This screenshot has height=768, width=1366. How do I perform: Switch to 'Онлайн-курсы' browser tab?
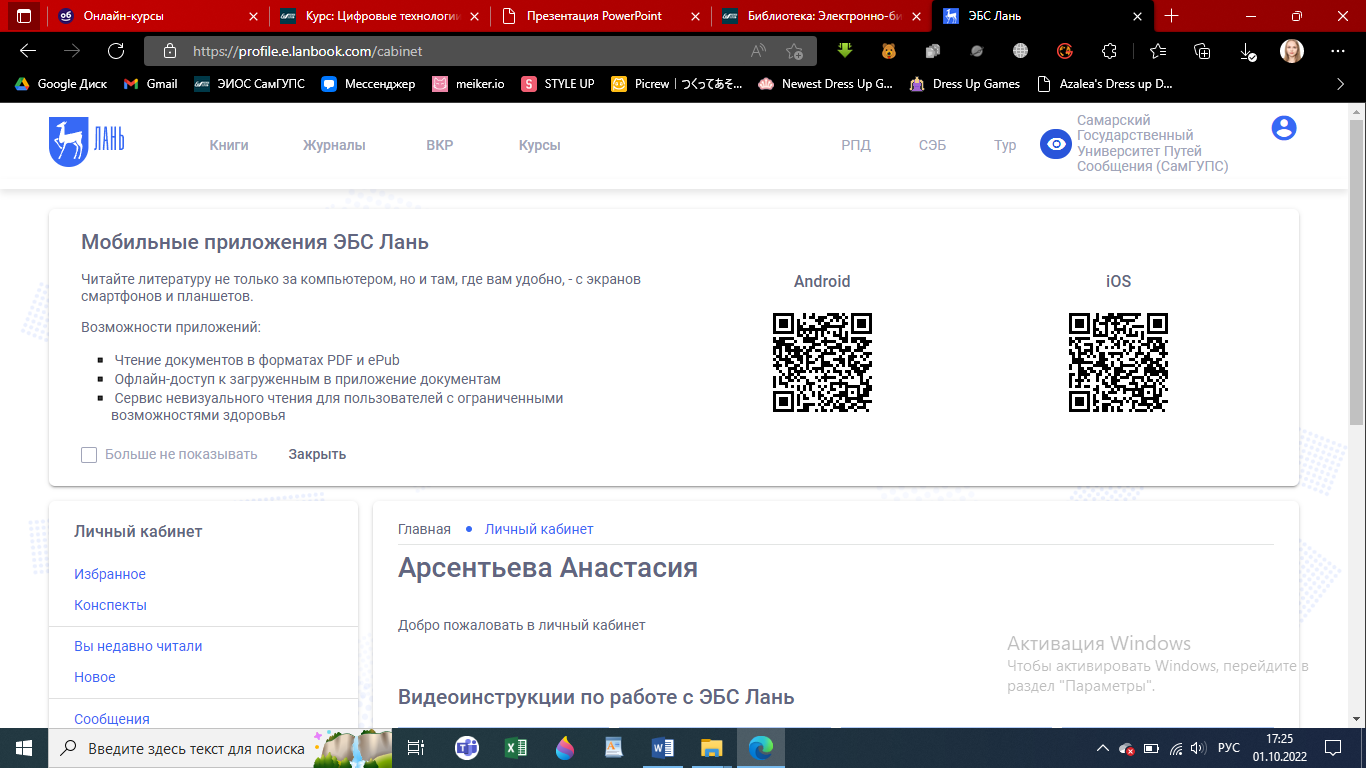coord(158,16)
